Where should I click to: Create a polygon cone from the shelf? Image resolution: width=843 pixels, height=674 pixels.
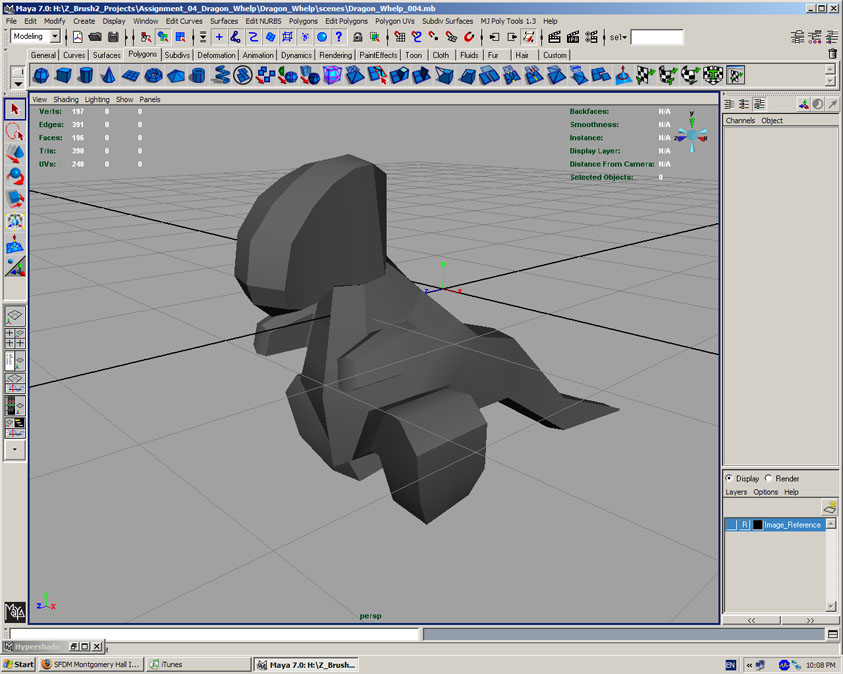(108, 75)
